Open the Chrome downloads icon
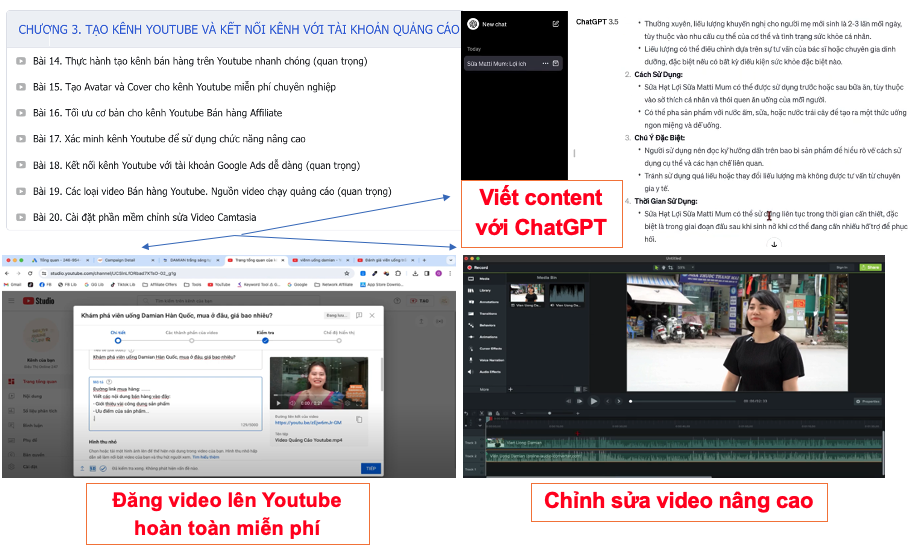The height and width of the screenshot is (553, 917). pyautogui.click(x=415, y=273)
